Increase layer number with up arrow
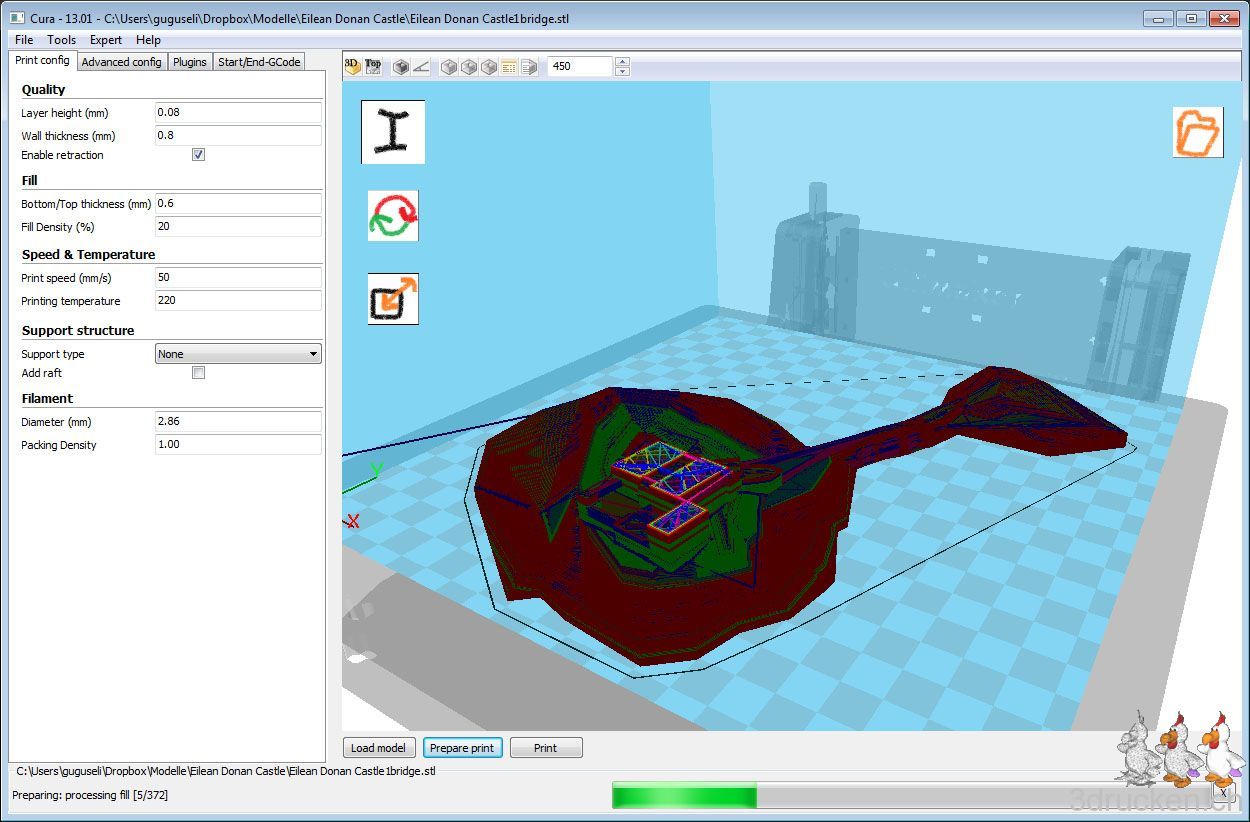 622,62
